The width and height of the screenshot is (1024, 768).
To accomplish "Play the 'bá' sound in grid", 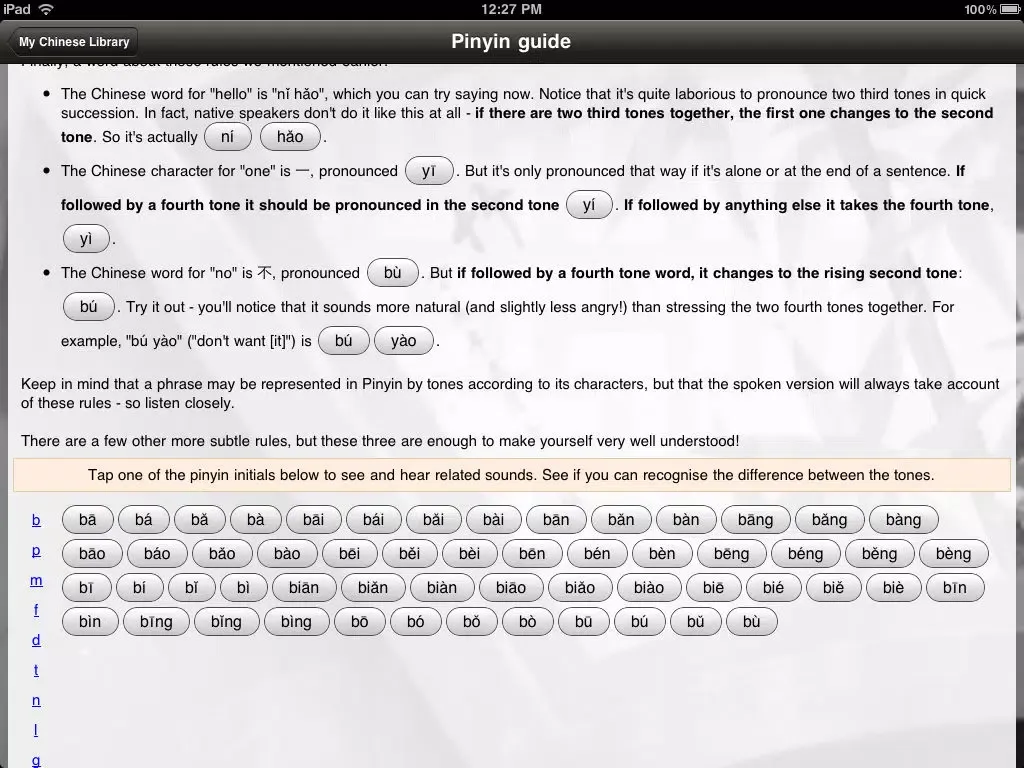I will [144, 519].
